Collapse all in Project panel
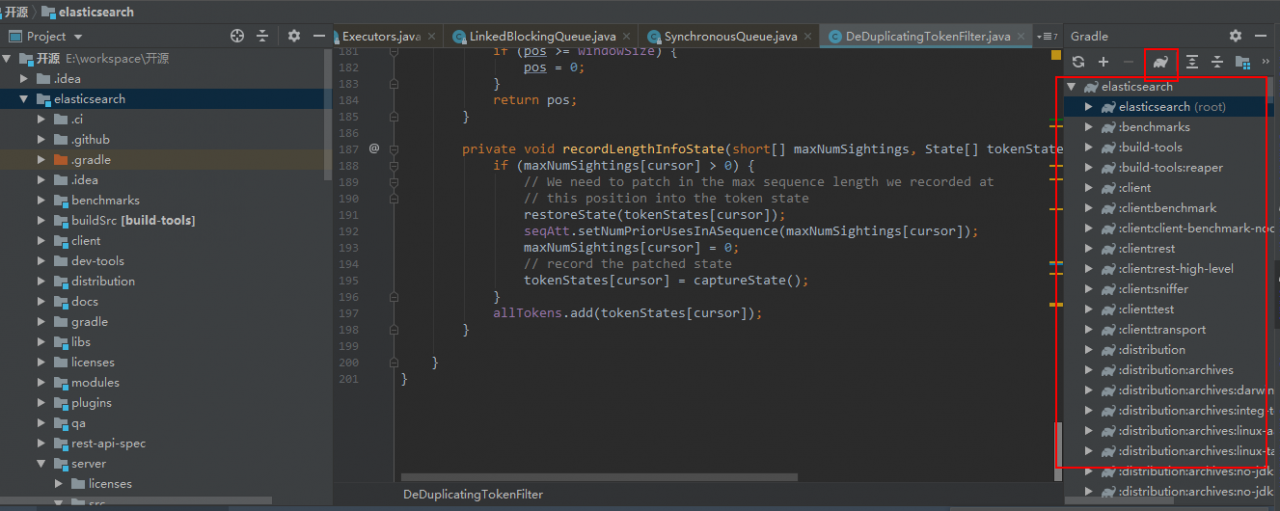The image size is (1280, 511). coord(262,36)
